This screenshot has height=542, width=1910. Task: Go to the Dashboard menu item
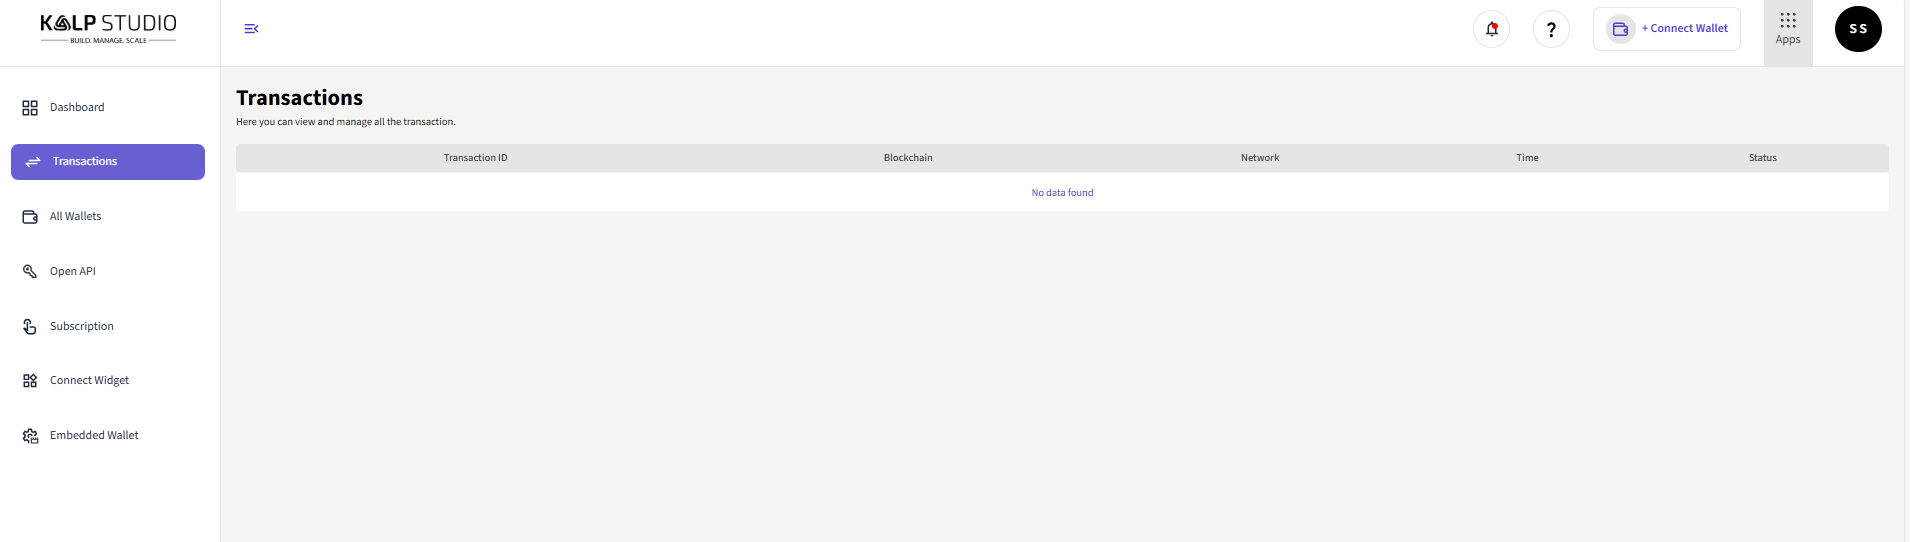[x=77, y=108]
